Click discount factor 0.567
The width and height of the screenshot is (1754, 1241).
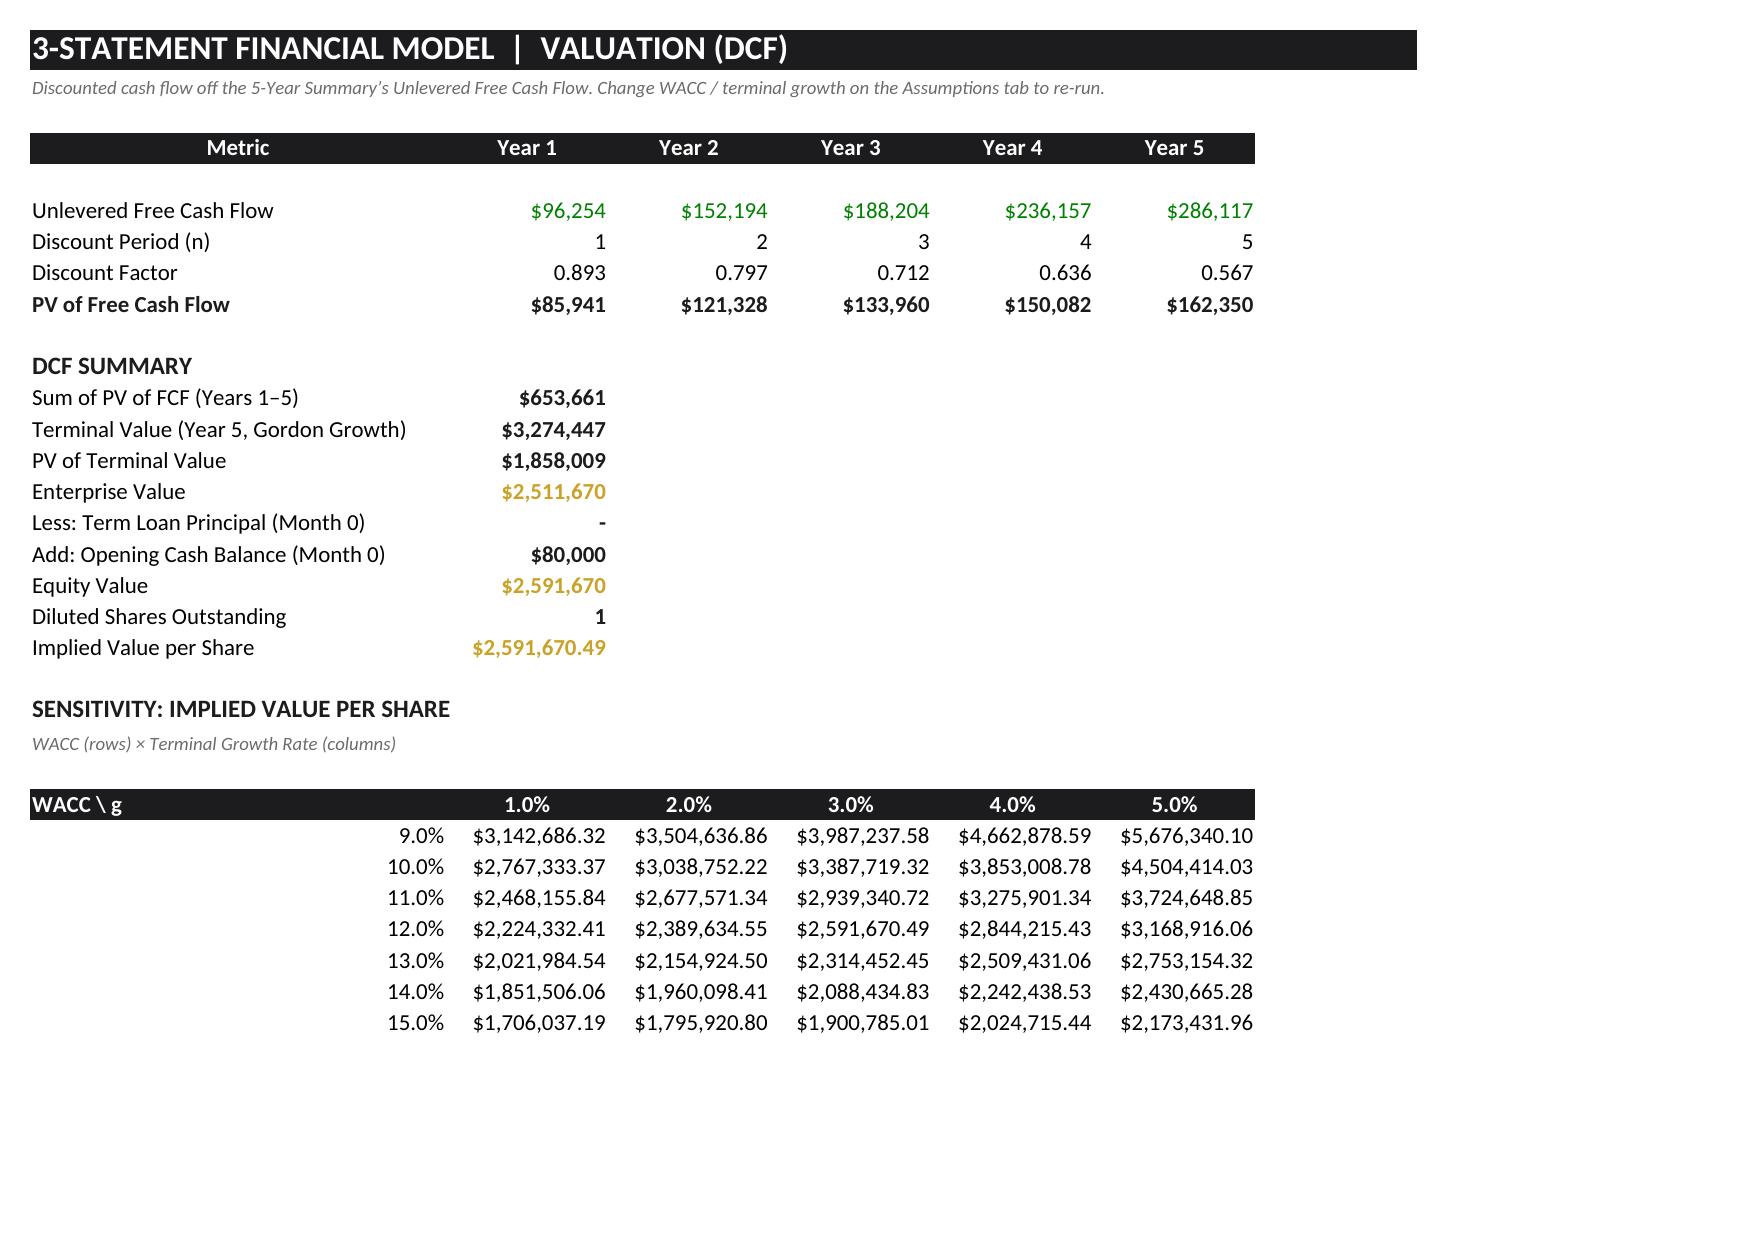click(1228, 273)
